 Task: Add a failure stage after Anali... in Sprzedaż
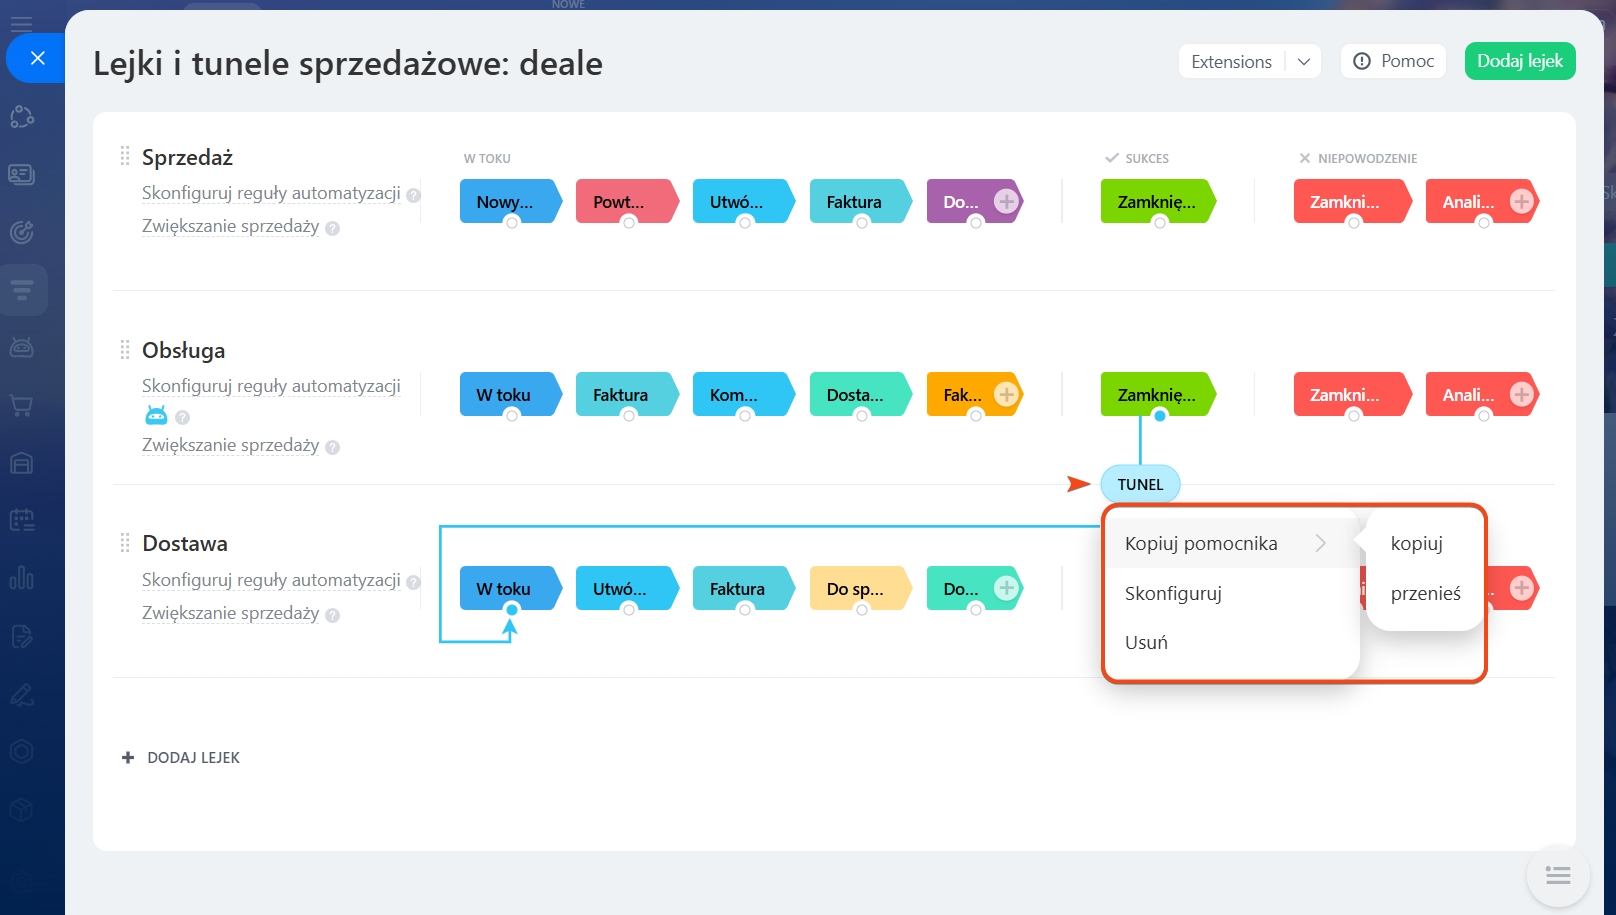[x=1521, y=201]
